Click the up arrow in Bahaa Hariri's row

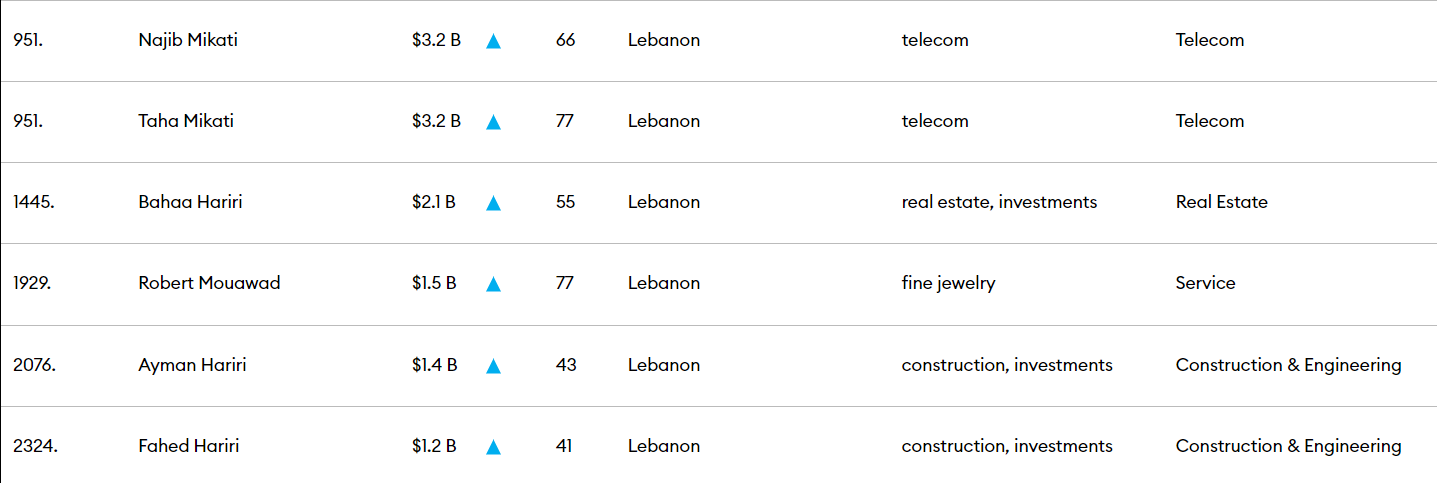click(493, 203)
